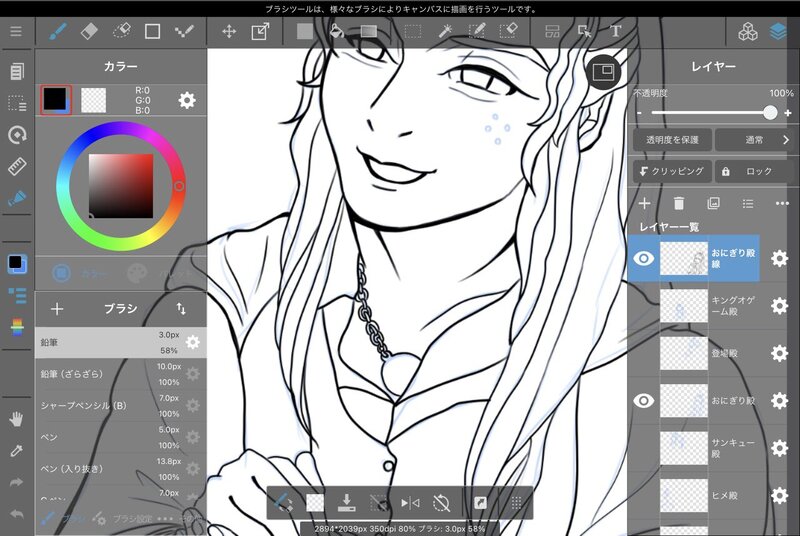Image resolution: width=800 pixels, height=536 pixels.
Task: Open the canvas rotate menu in sidebar
Action: tap(16, 135)
